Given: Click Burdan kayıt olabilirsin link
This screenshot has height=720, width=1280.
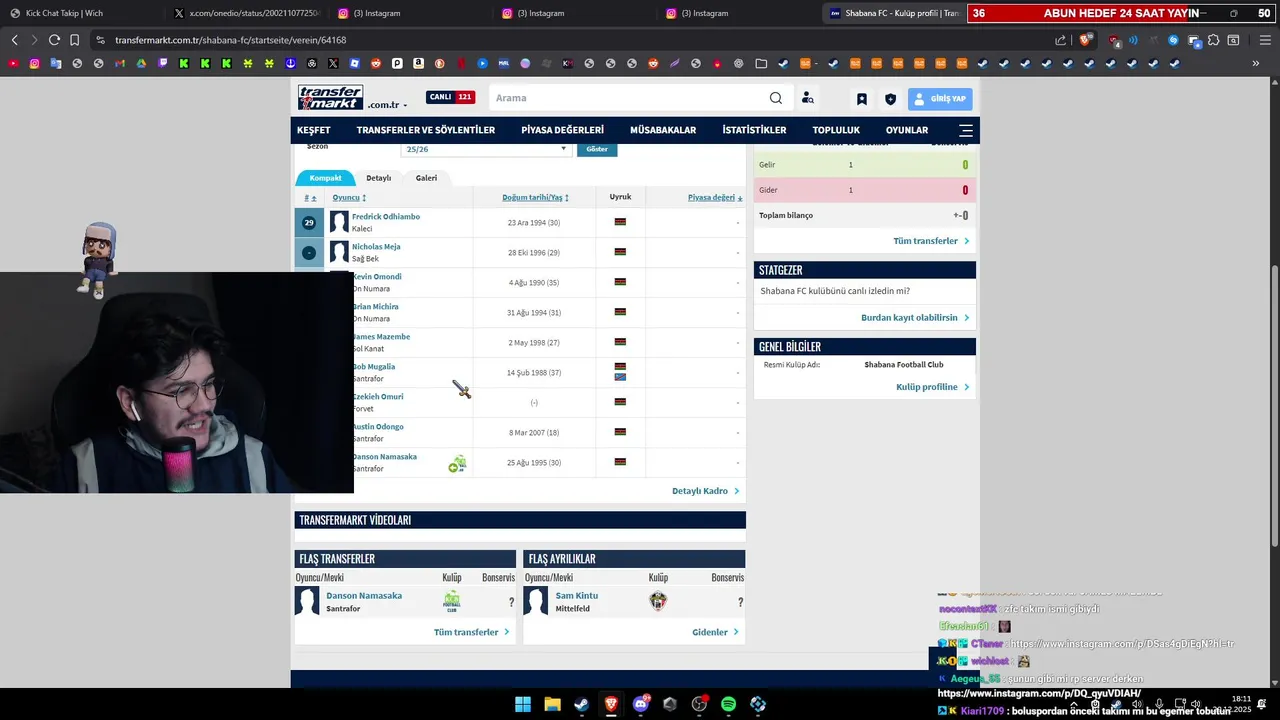Looking at the screenshot, I should click(x=915, y=318).
